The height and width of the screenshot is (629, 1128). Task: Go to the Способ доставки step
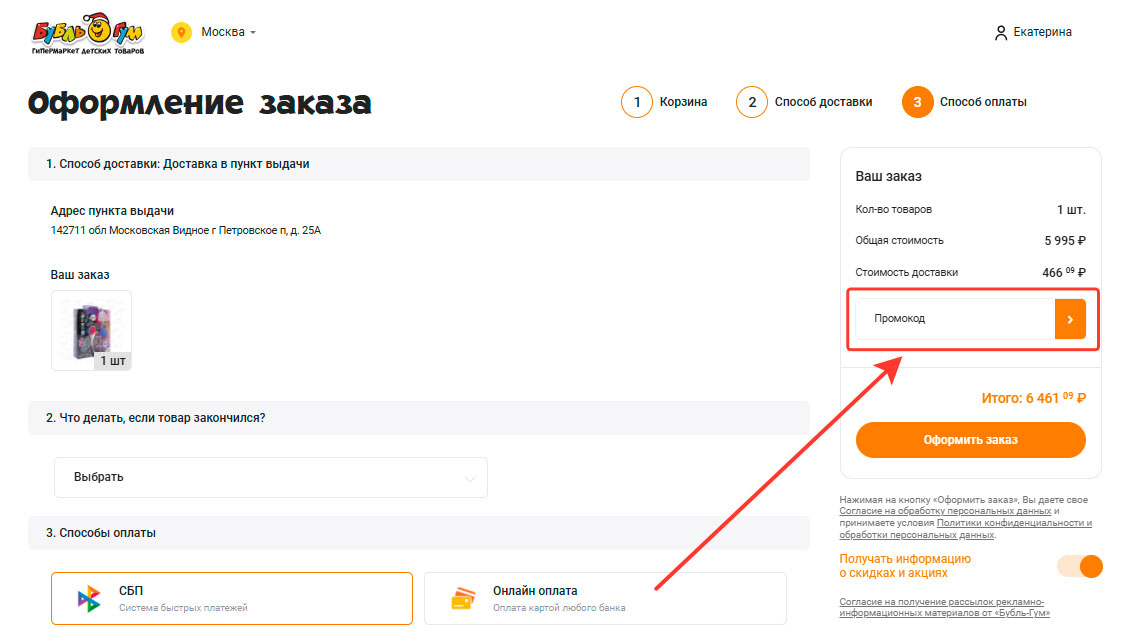point(823,102)
